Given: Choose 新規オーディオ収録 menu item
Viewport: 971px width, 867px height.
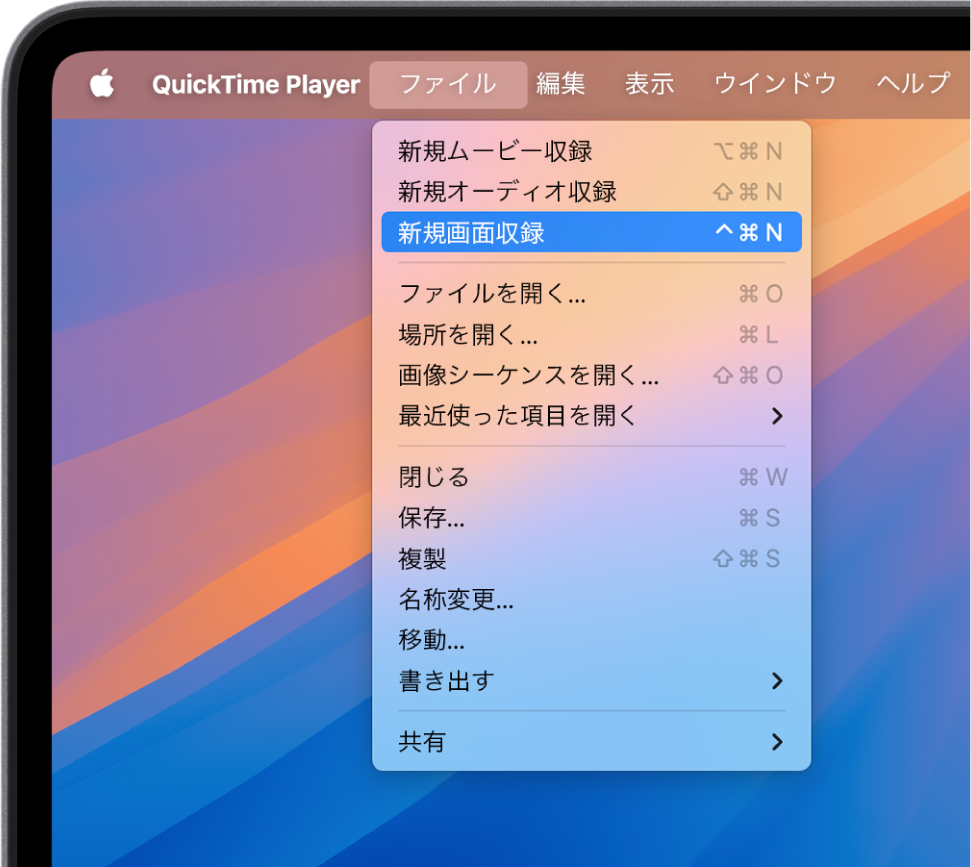Looking at the screenshot, I should pos(507,192).
